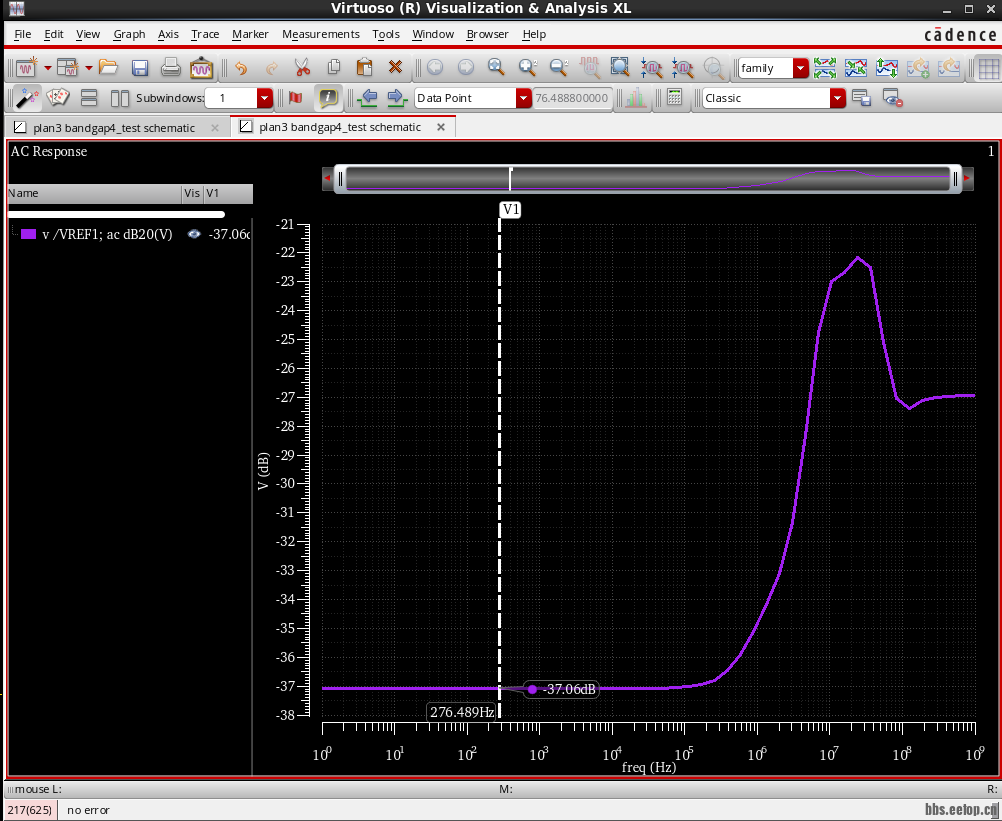Toggle visibility eye for the VREF1 trace
Screen dimensions: 1002x821
[194, 234]
